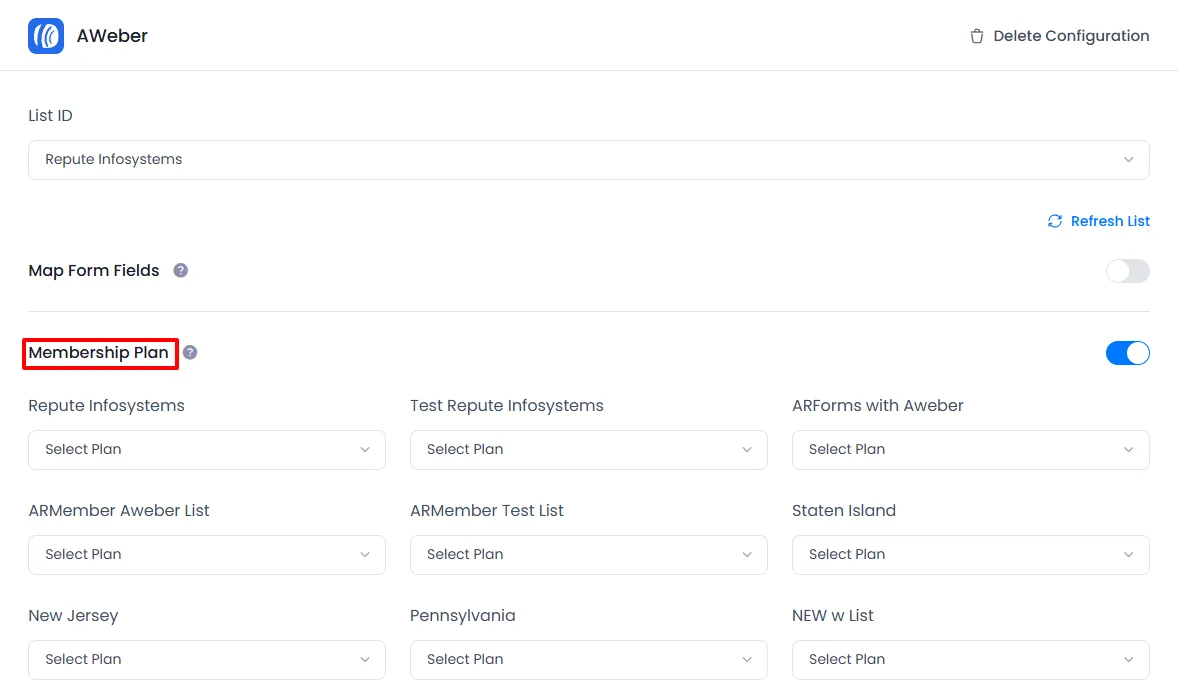The width and height of the screenshot is (1178, 696).
Task: Click the help icon beside Membership Plan
Action: pos(190,352)
